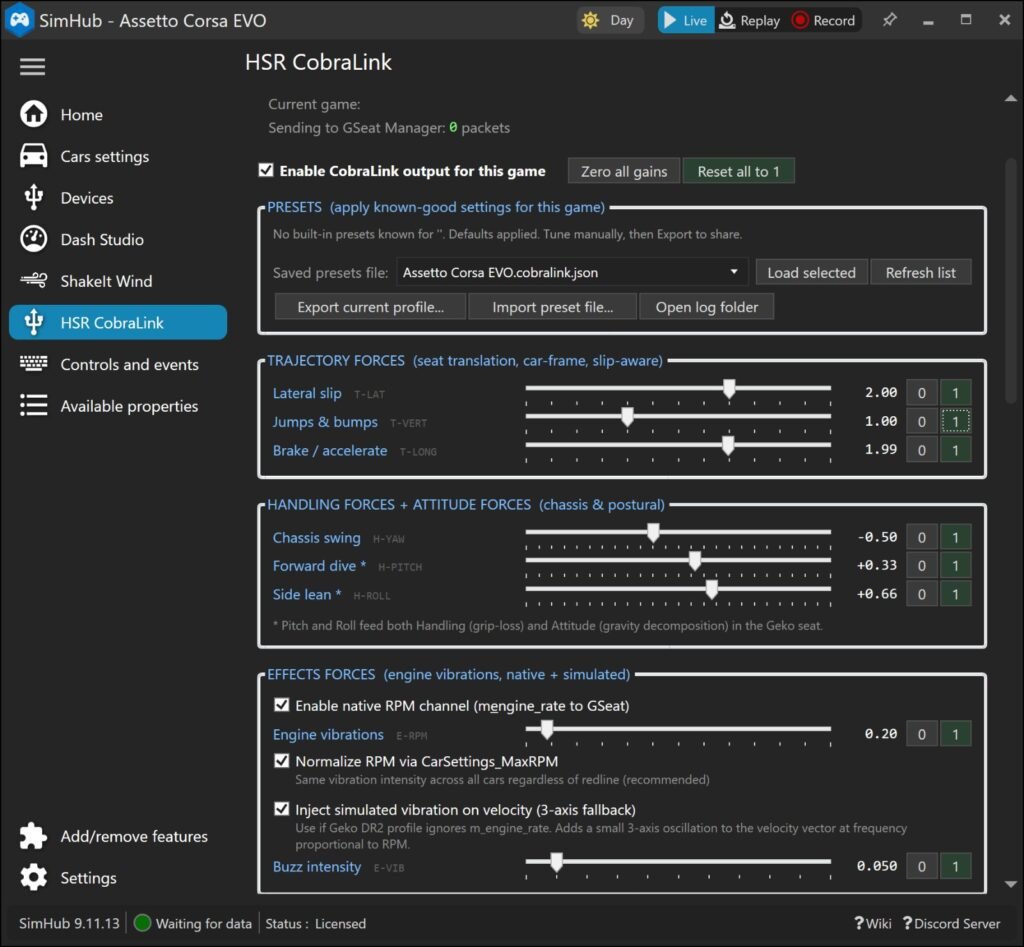Click the Cars settings car icon
Image resolution: width=1024 pixels, height=947 pixels.
tap(33, 156)
